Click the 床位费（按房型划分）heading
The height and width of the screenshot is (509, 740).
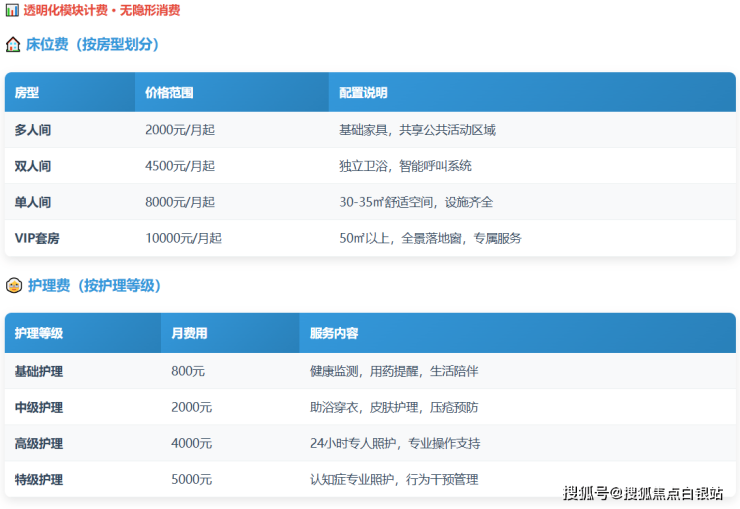(x=92, y=45)
